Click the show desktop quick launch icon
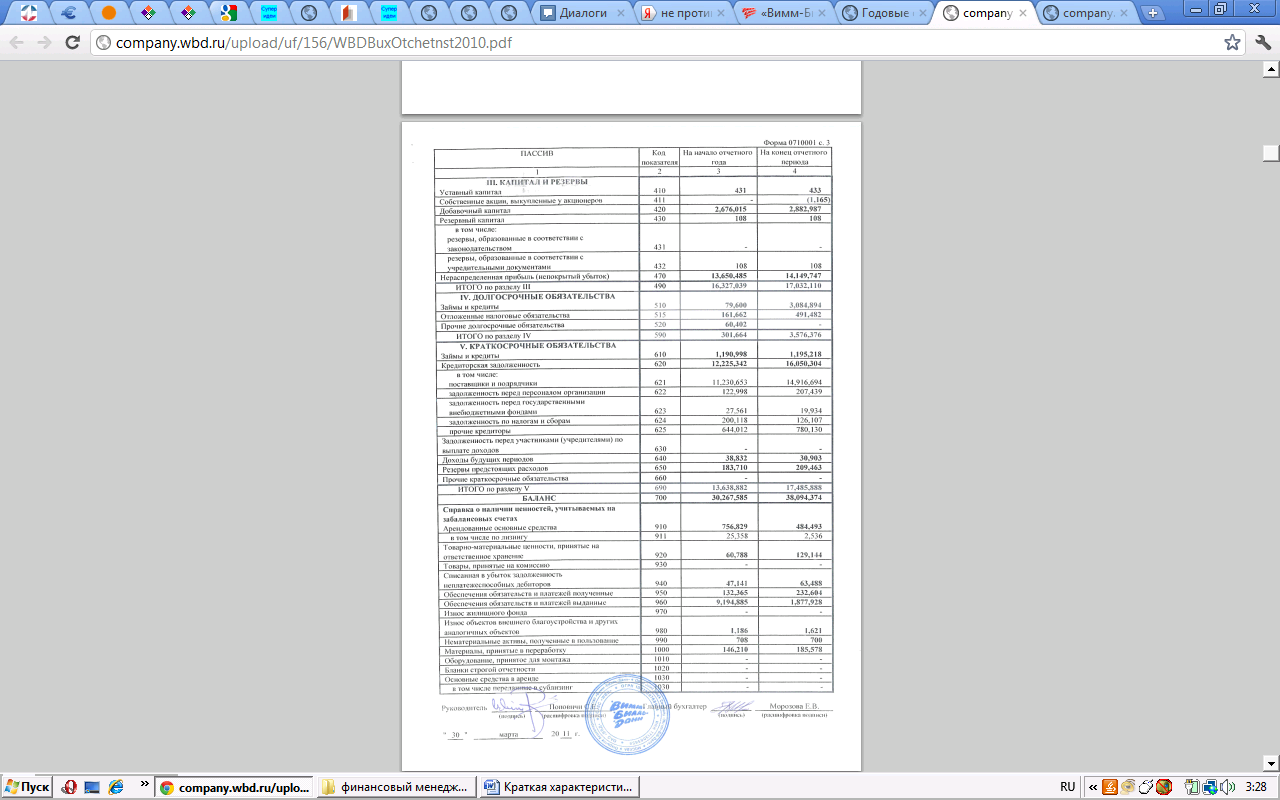Screen dimensions: 1280x800 (92, 787)
